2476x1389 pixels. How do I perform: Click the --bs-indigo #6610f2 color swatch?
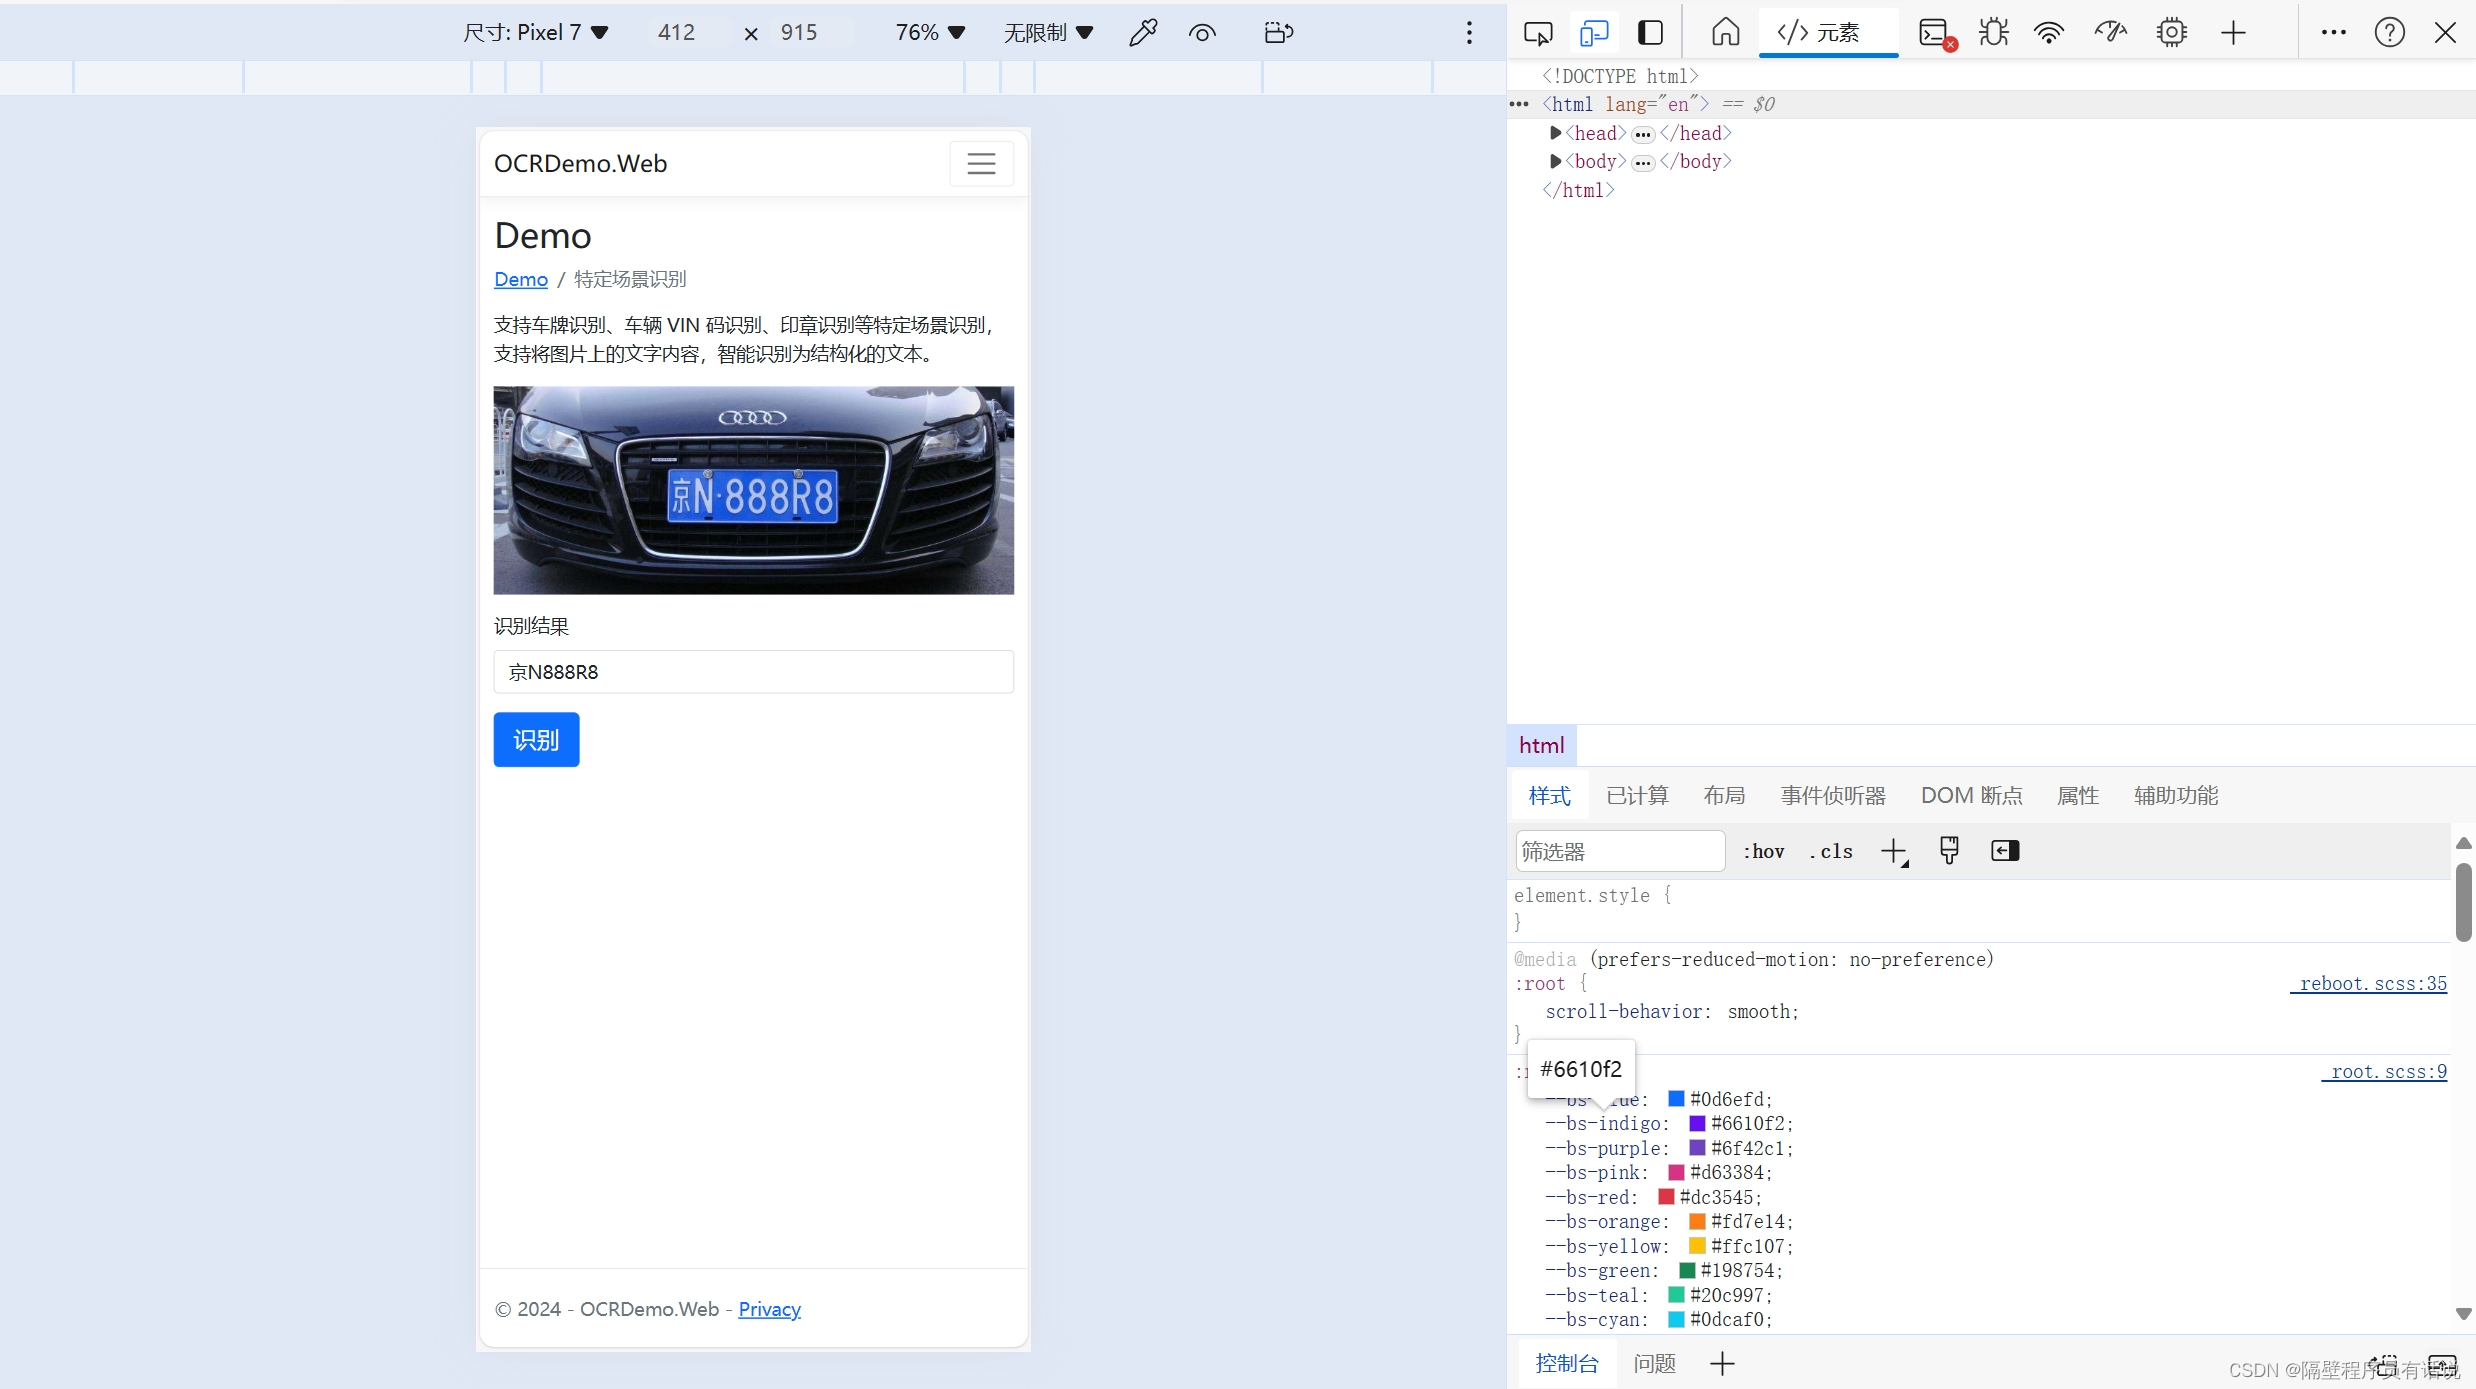pyautogui.click(x=1697, y=1123)
